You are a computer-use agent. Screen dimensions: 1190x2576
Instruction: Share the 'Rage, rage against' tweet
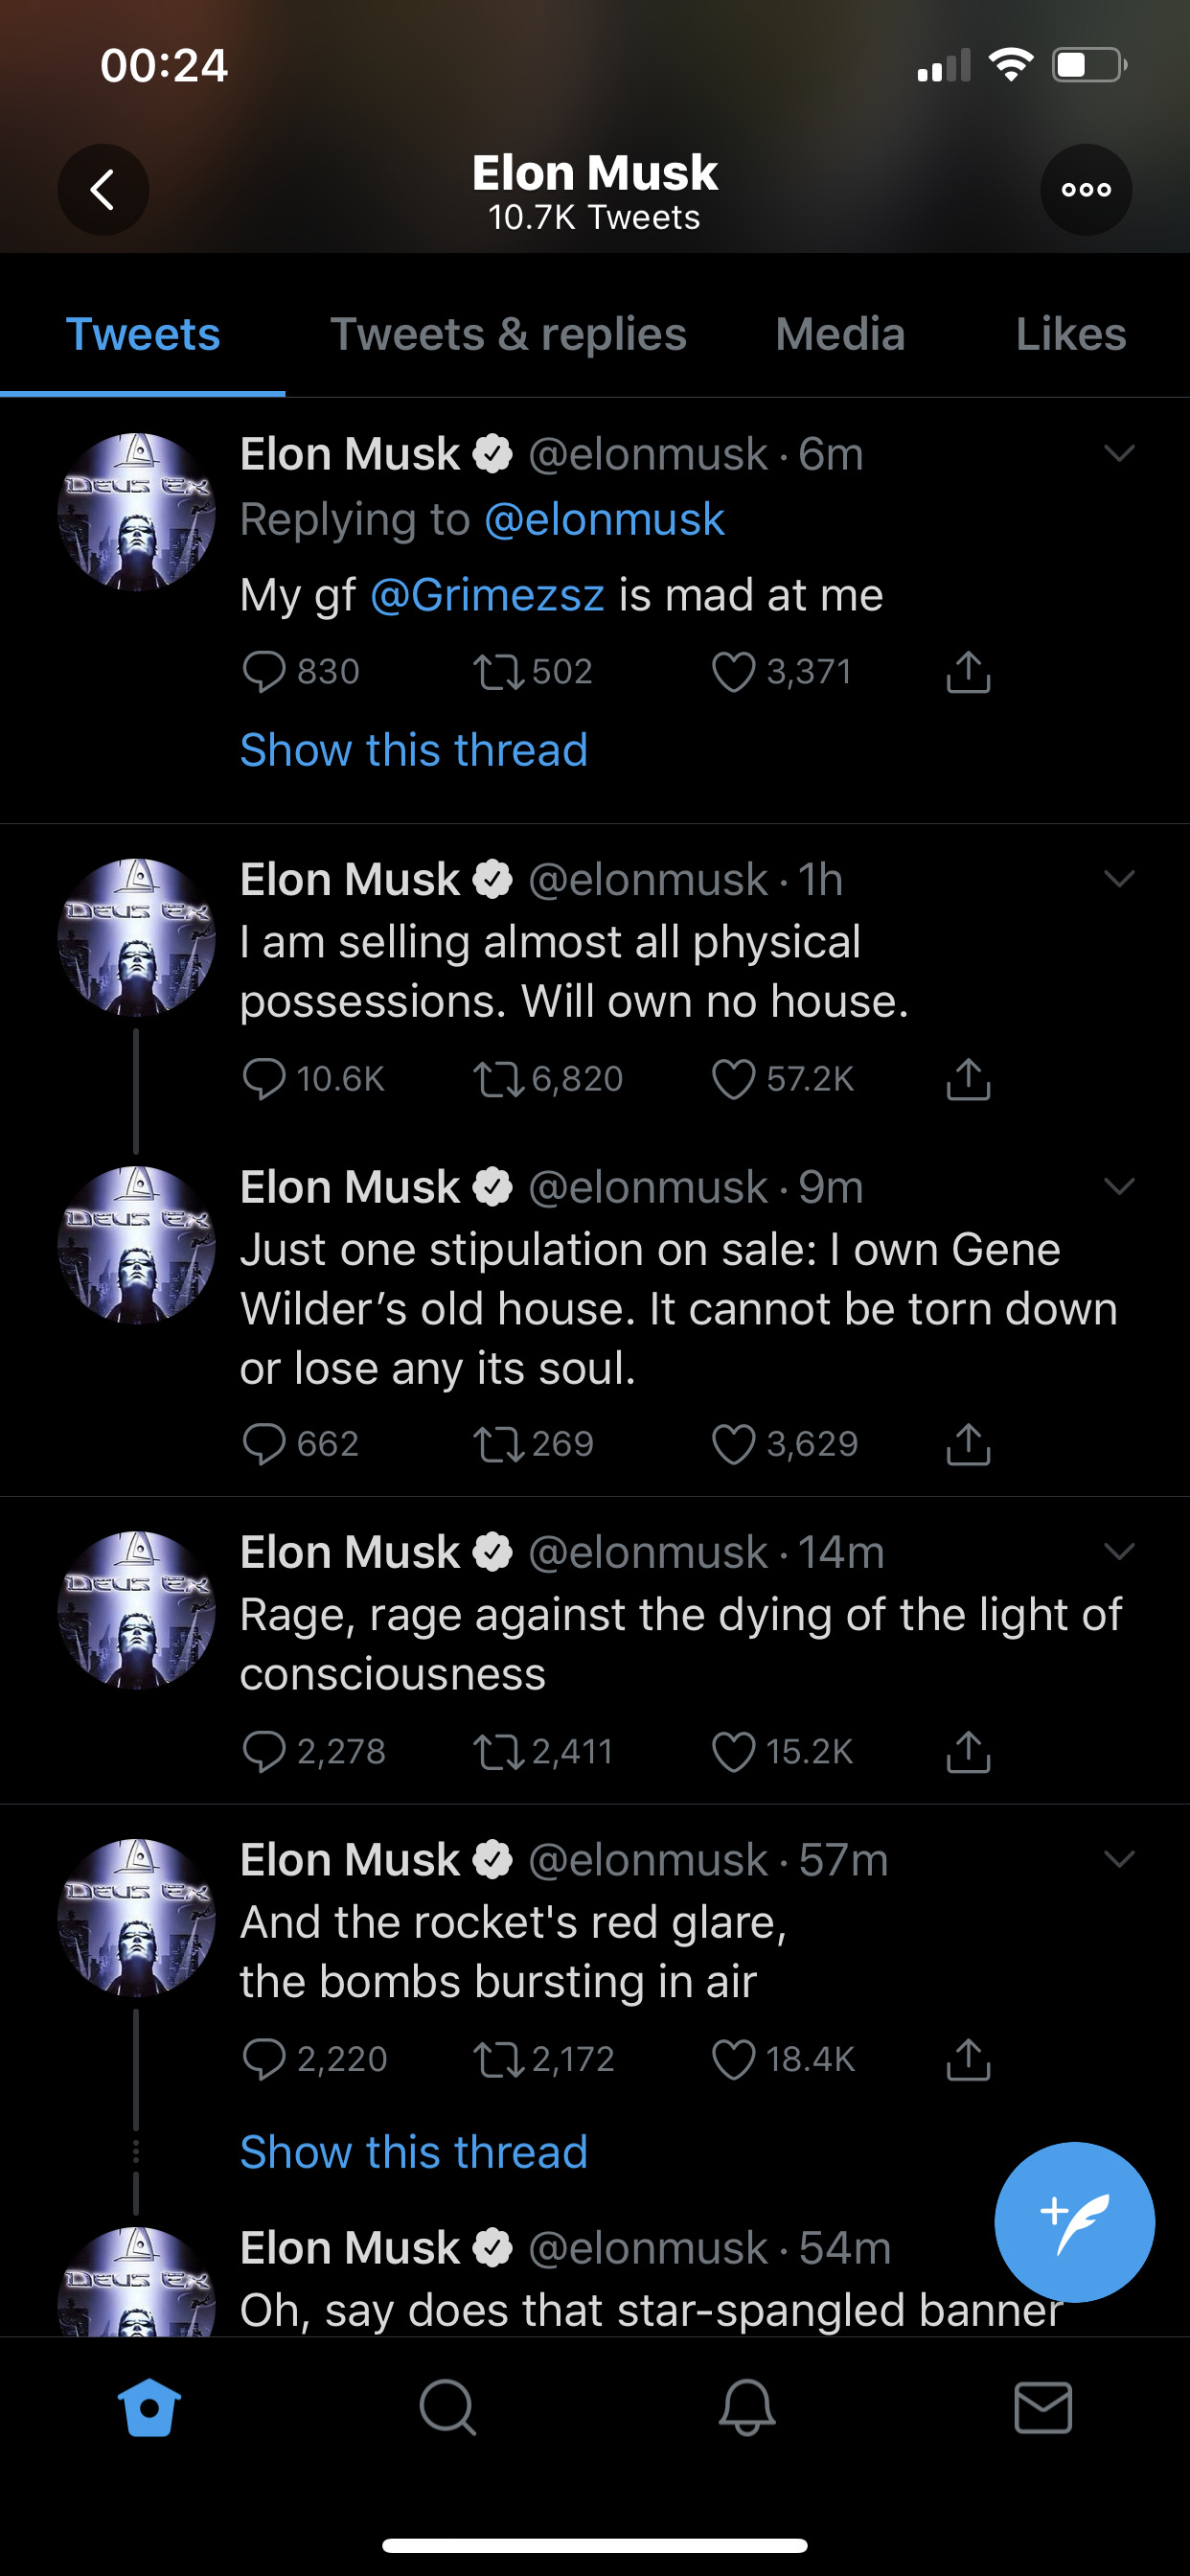(967, 1751)
